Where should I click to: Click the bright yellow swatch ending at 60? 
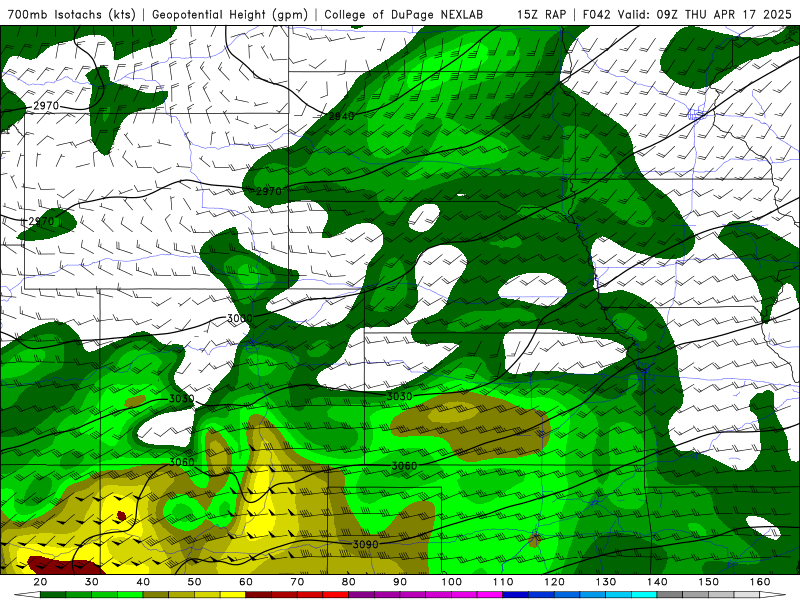pos(233,595)
